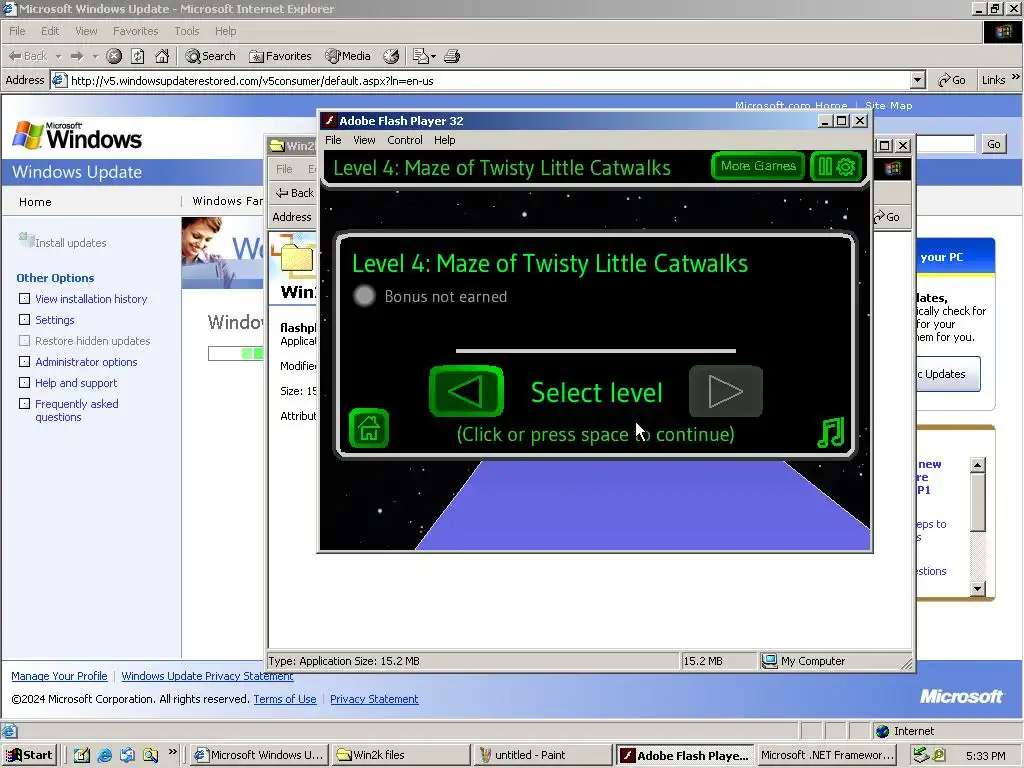
Task: Click the IE Media toolbar button
Action: (348, 56)
